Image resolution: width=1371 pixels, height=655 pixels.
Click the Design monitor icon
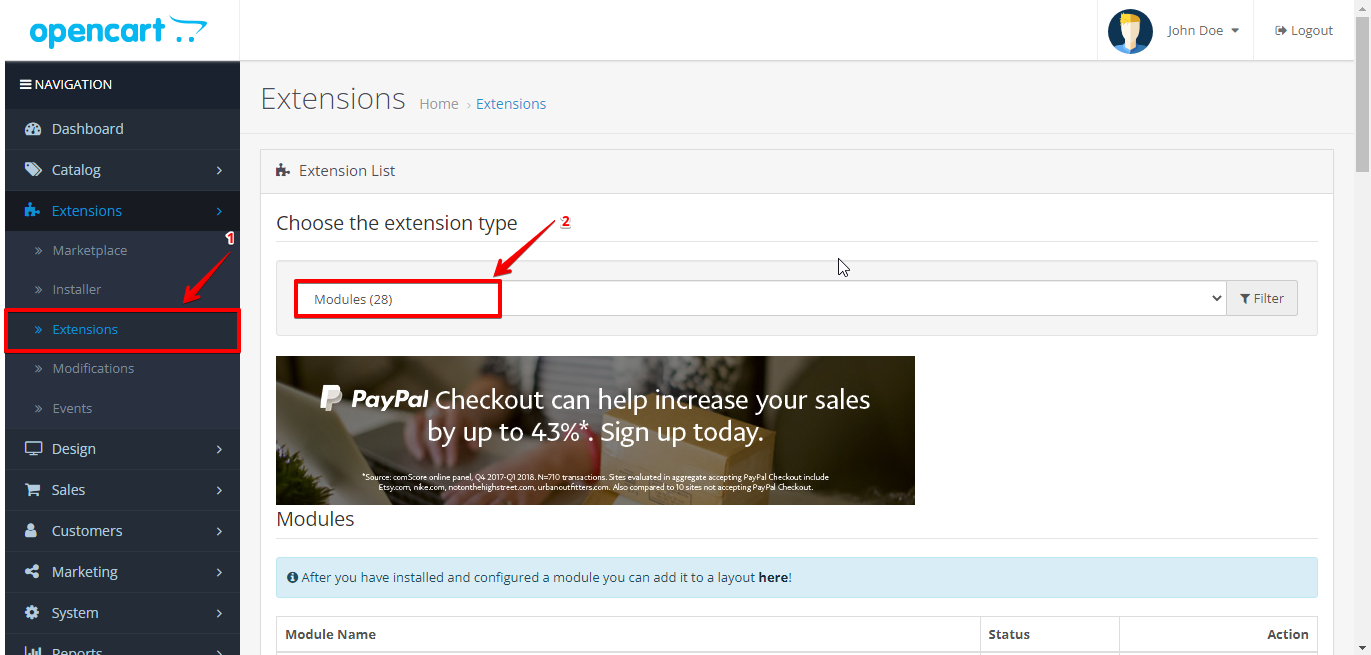click(x=33, y=449)
